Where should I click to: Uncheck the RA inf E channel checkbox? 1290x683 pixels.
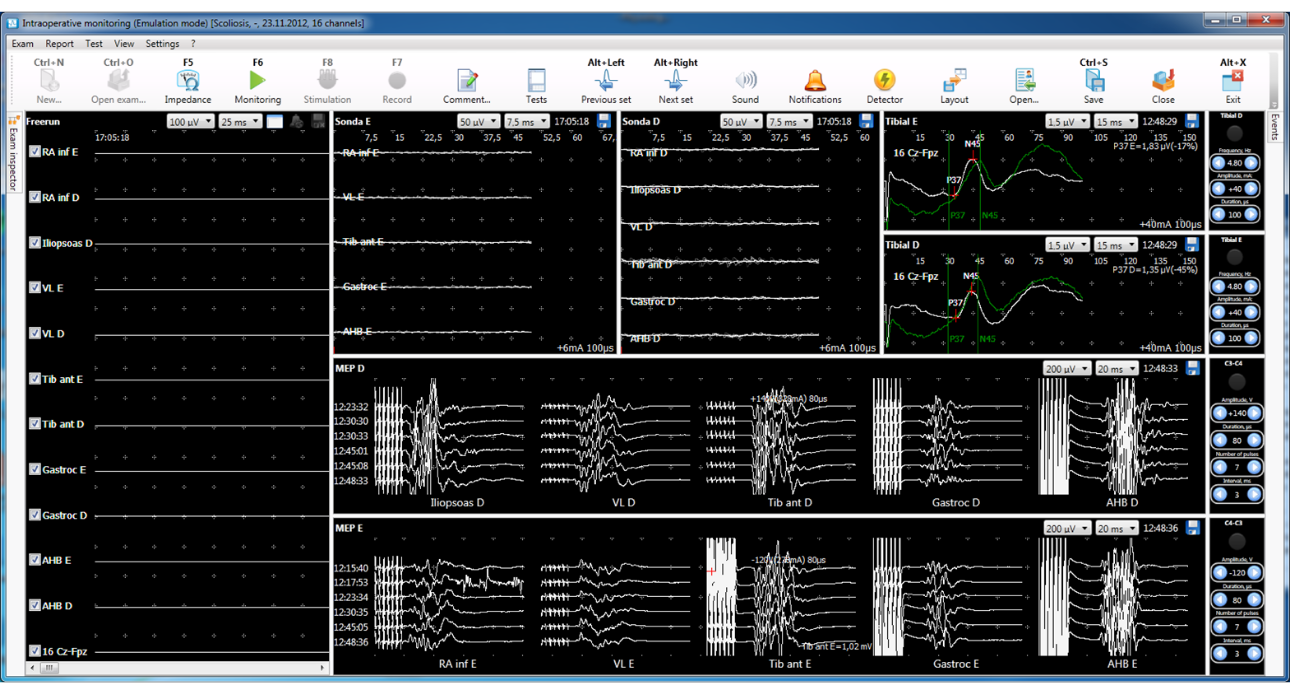coord(35,152)
